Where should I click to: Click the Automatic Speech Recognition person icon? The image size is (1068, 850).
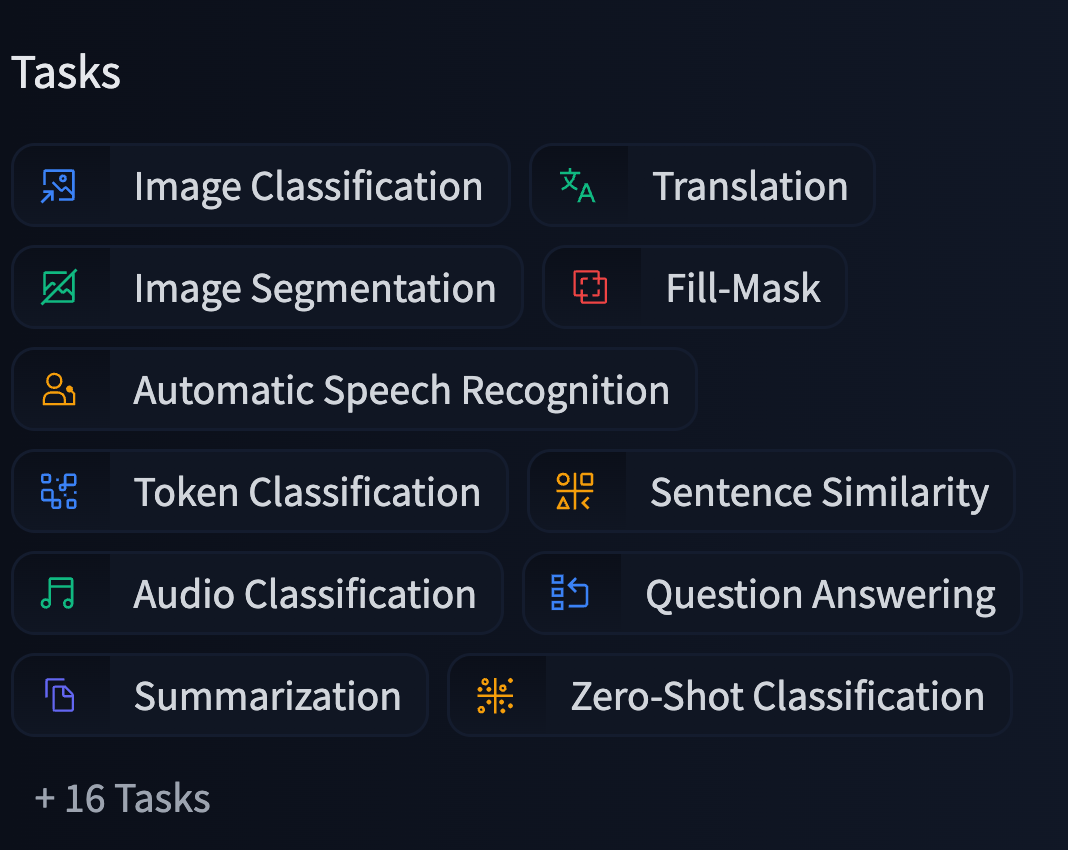click(59, 390)
